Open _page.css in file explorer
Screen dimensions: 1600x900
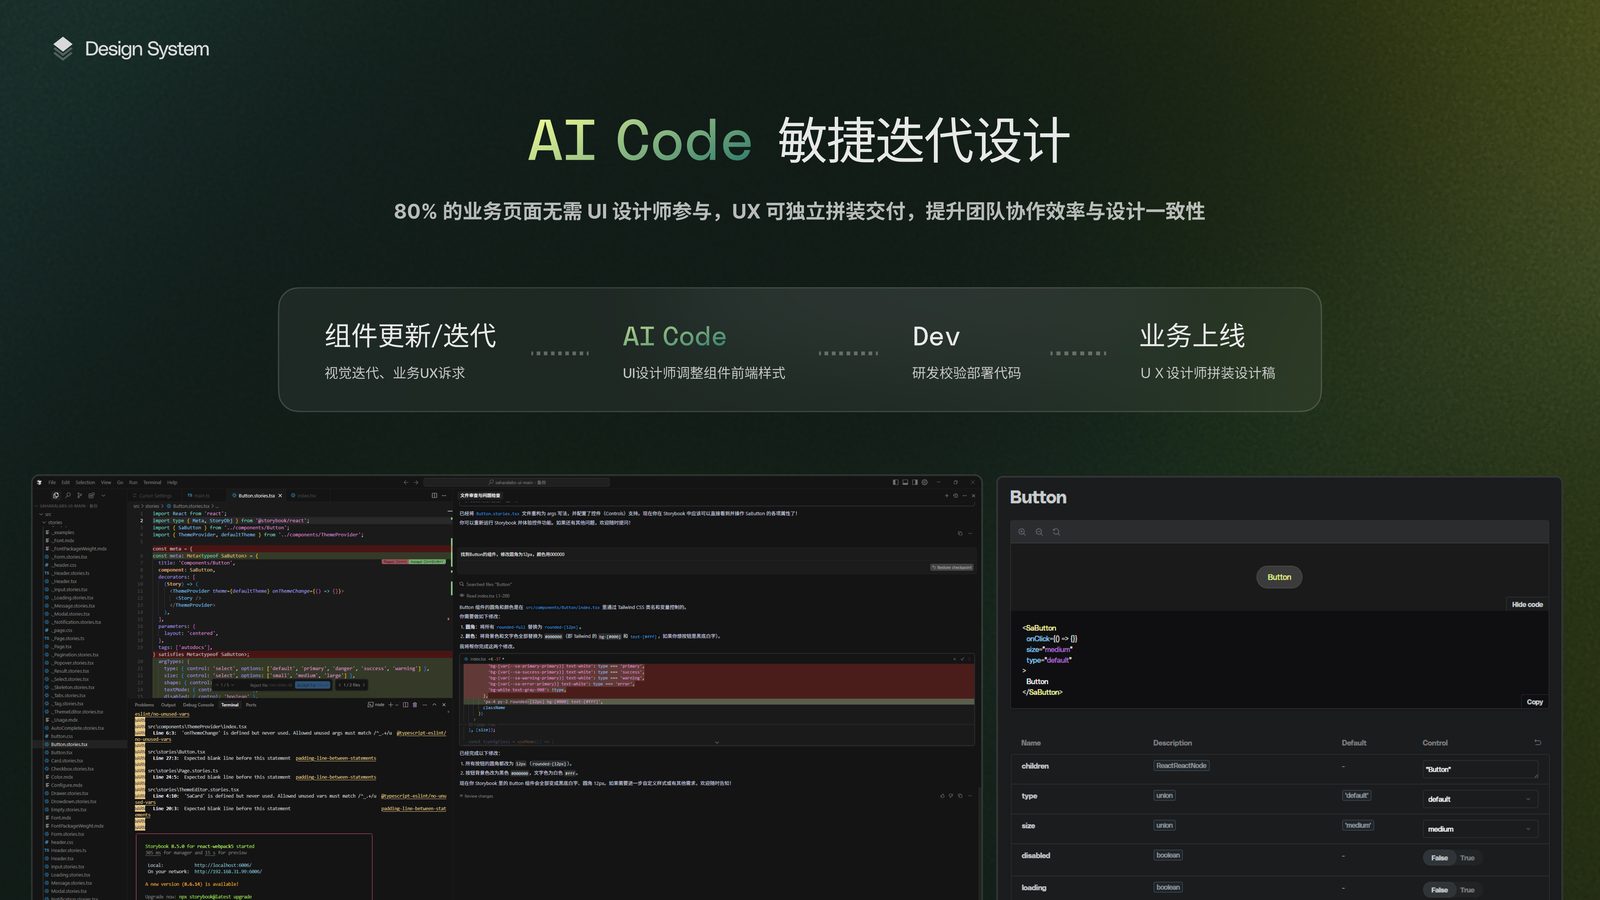coord(61,630)
